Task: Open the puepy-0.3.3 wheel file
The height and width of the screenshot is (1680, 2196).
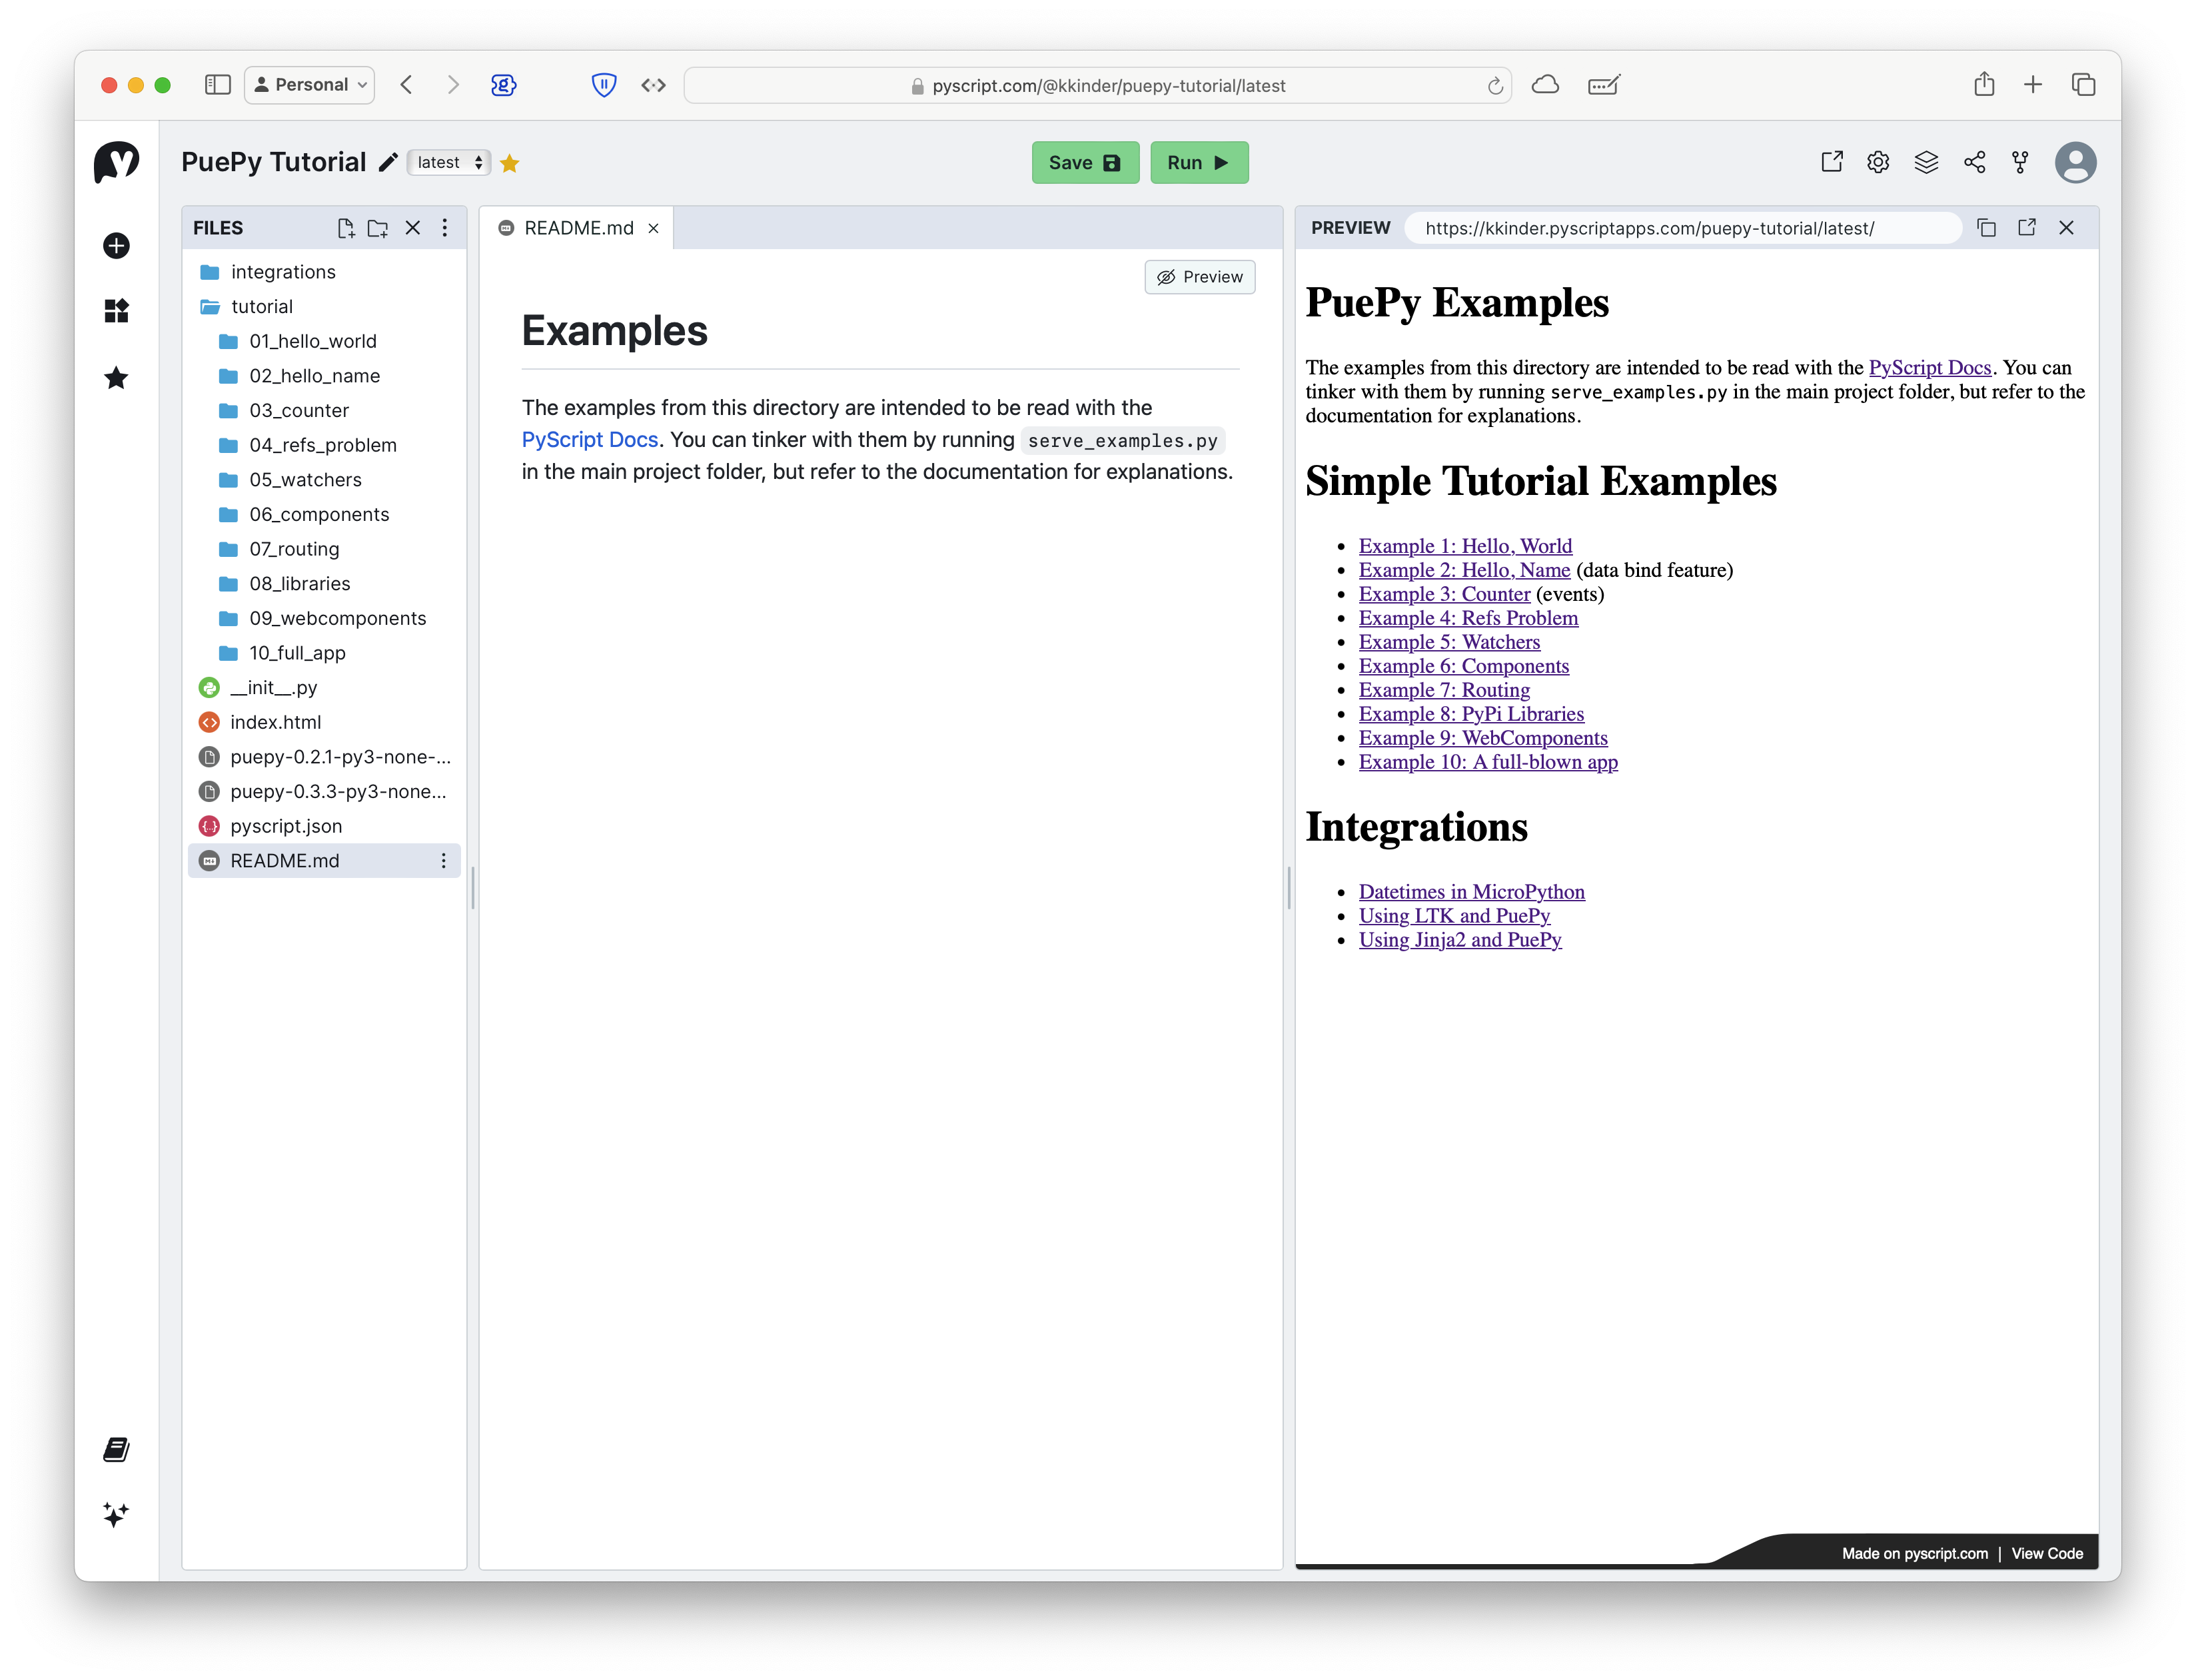Action: [324, 792]
